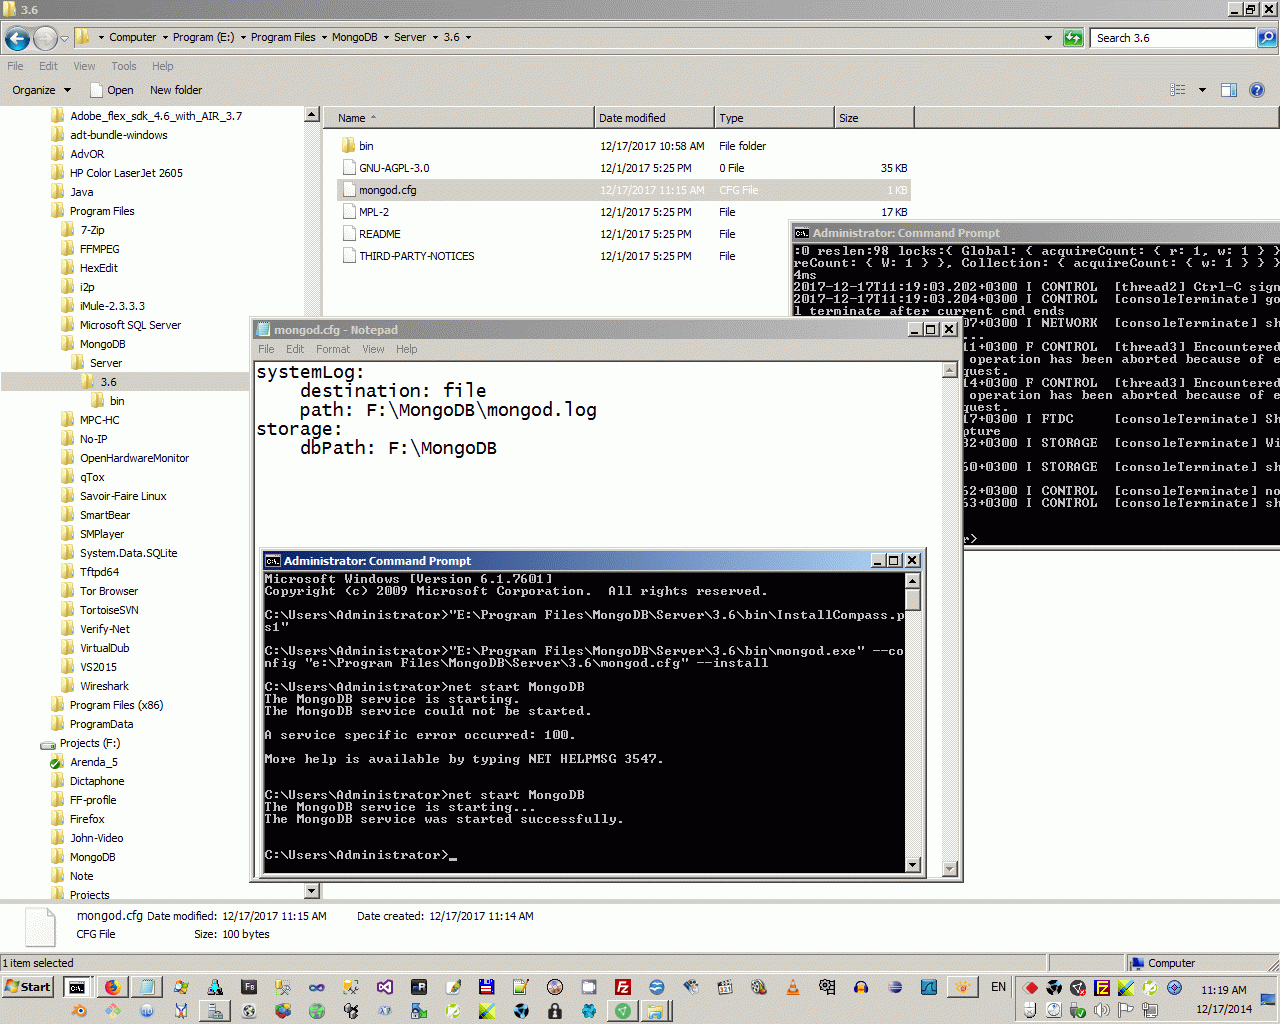Image resolution: width=1280 pixels, height=1024 pixels.
Task: Launch Flash Builder from the taskbar
Action: point(249,987)
